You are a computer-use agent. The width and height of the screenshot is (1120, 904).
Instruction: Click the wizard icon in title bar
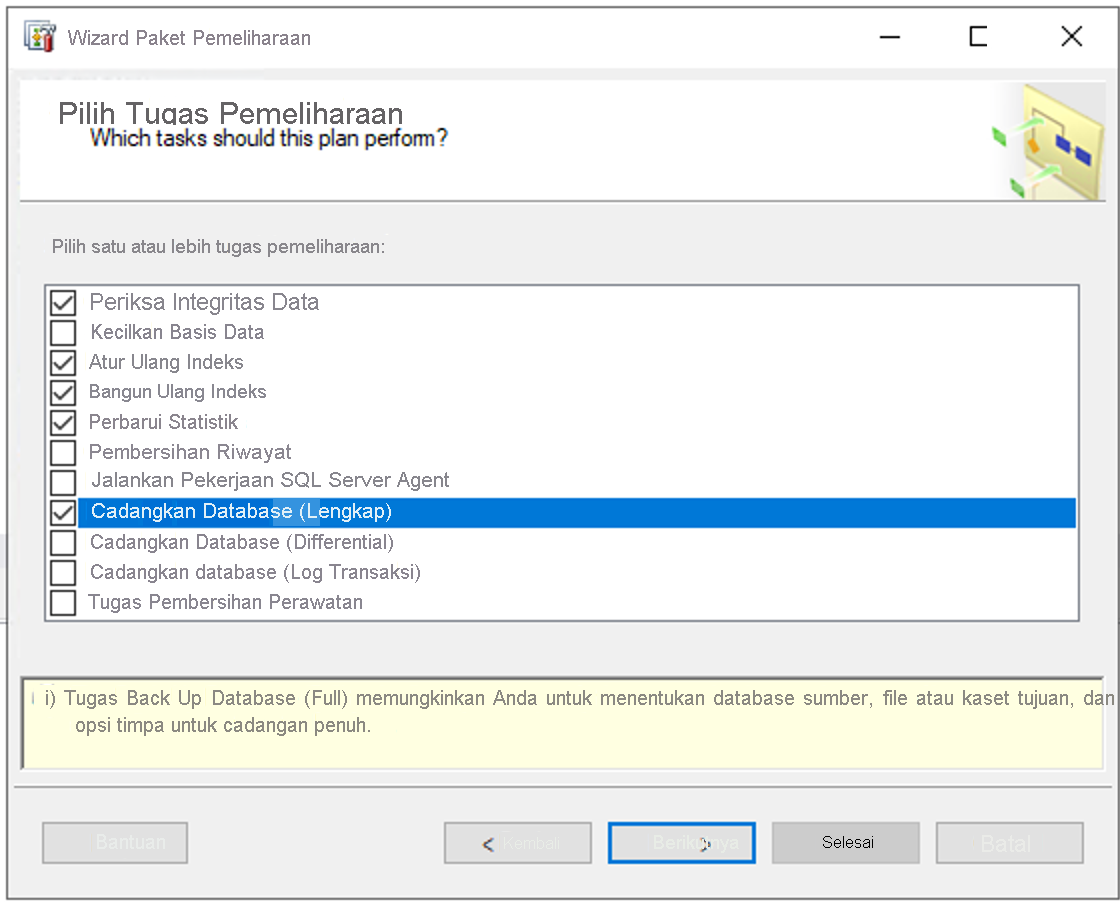pyautogui.click(x=40, y=36)
